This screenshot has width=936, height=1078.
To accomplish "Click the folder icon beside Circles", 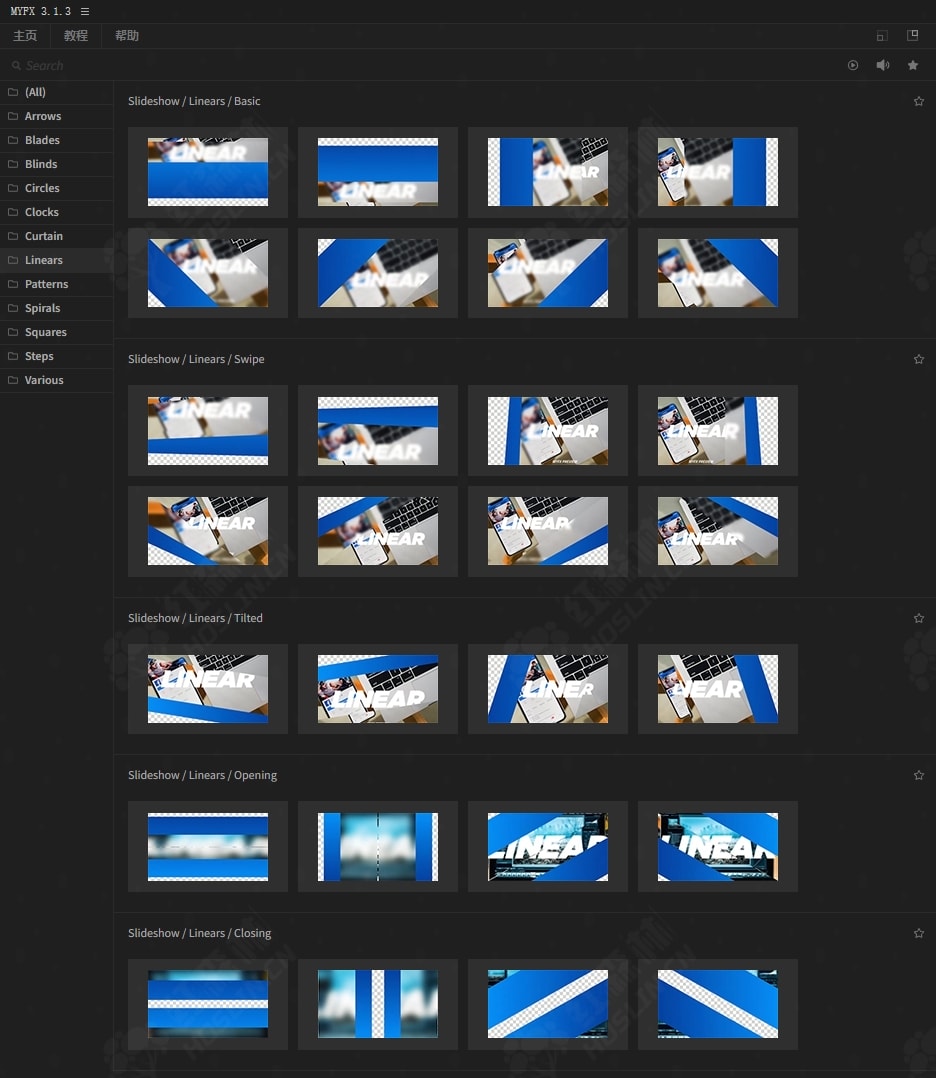I will (x=13, y=188).
